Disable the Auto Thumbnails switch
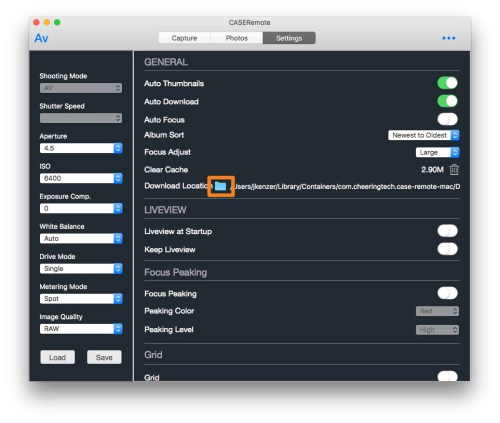The height and width of the screenshot is (423, 500). 447,83
